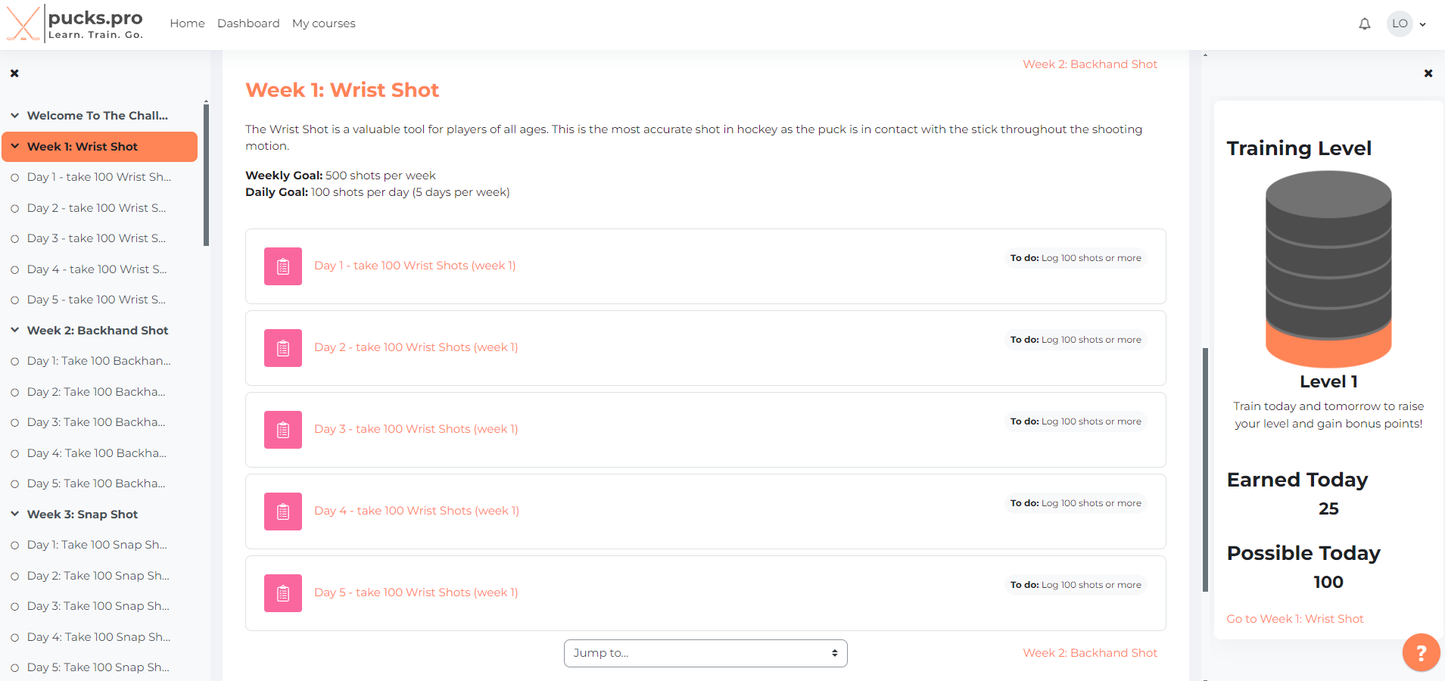Go to Dashboard in the top navigation
The image size is (1445, 681).
point(248,23)
